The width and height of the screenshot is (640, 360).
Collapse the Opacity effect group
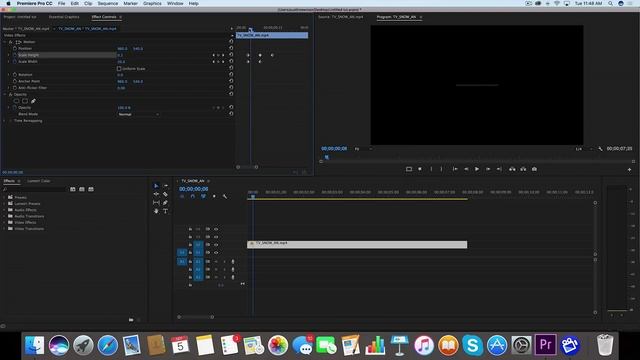coord(5,94)
